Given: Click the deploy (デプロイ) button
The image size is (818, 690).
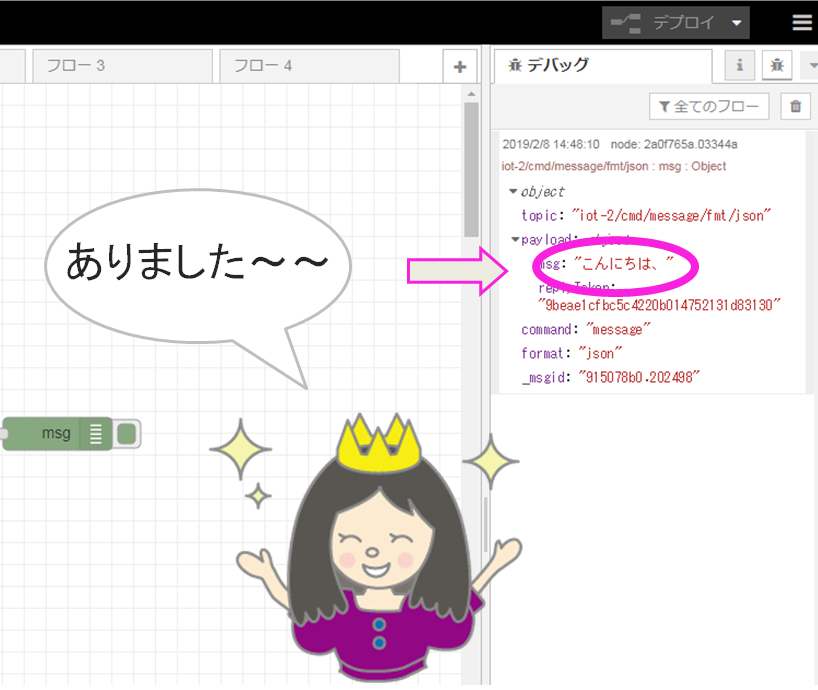Looking at the screenshot, I should tap(663, 22).
